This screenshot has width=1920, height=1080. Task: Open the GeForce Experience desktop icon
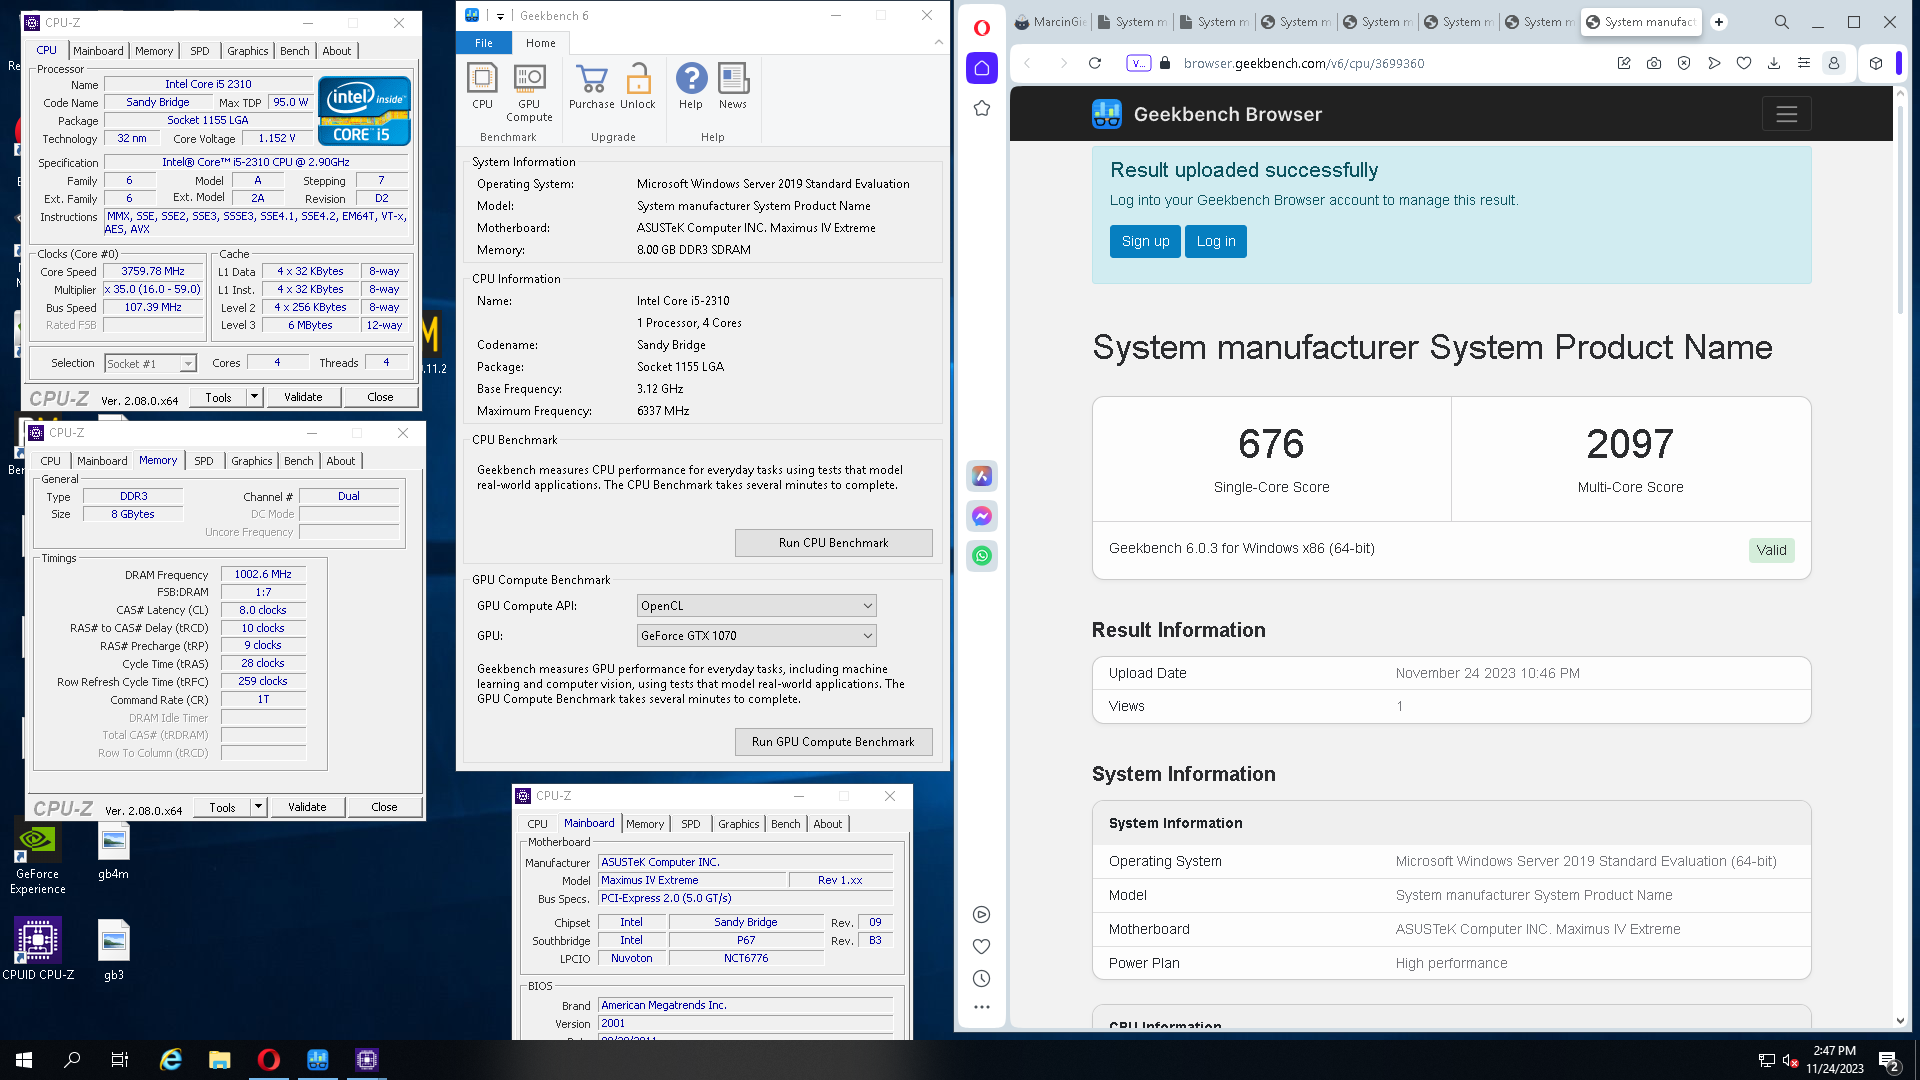(38, 856)
